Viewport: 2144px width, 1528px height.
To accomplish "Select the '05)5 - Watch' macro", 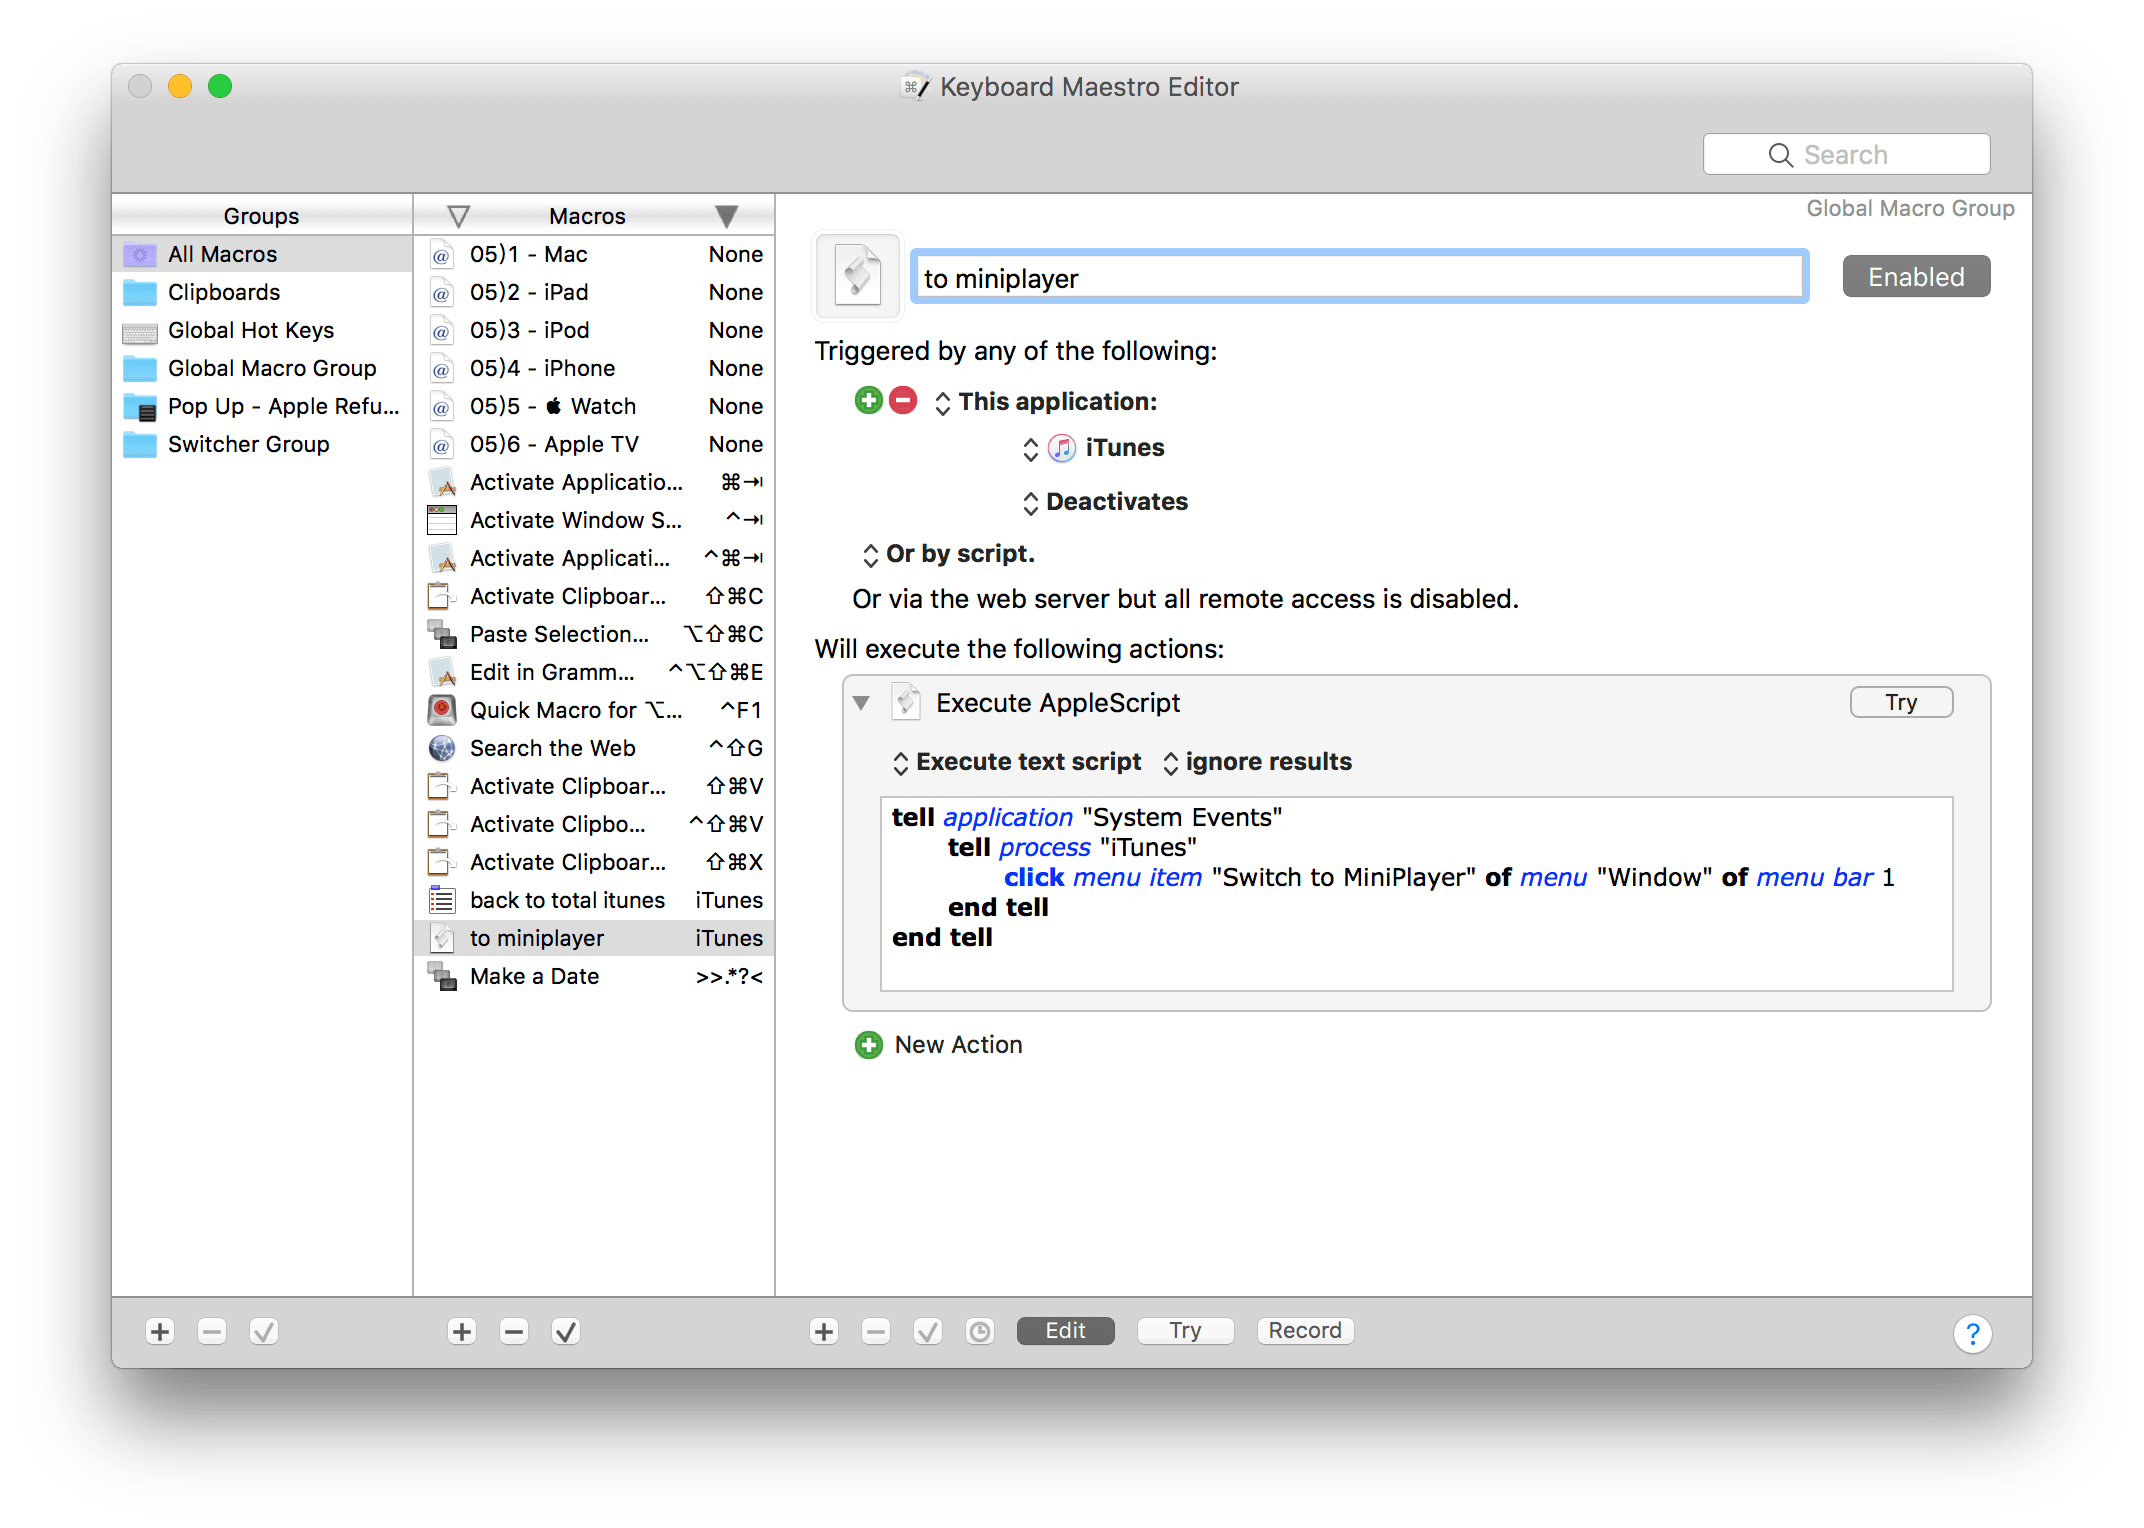I will 594,406.
